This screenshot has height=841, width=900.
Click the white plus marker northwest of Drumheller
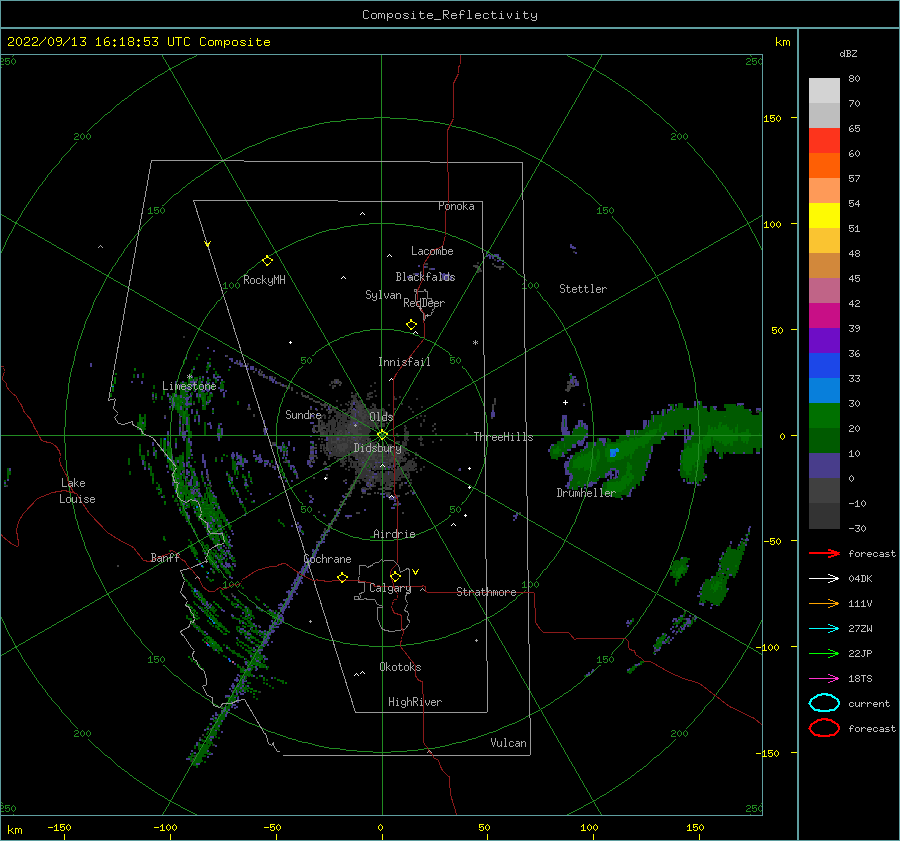click(x=565, y=402)
